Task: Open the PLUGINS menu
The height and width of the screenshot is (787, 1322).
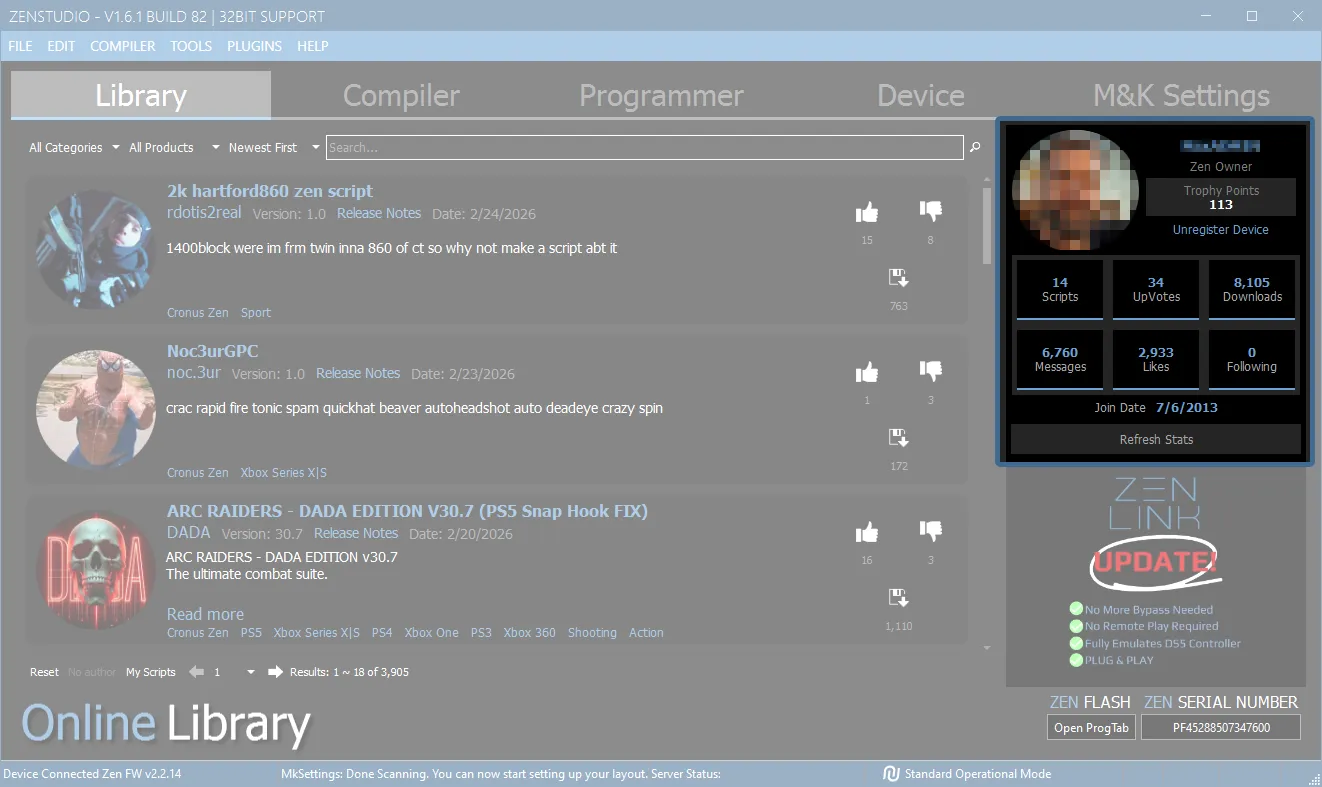Action: coord(254,46)
